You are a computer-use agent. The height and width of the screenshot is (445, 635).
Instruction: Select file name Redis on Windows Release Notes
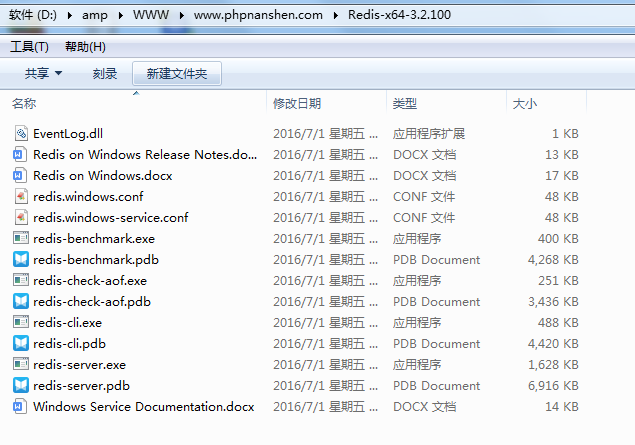click(145, 155)
